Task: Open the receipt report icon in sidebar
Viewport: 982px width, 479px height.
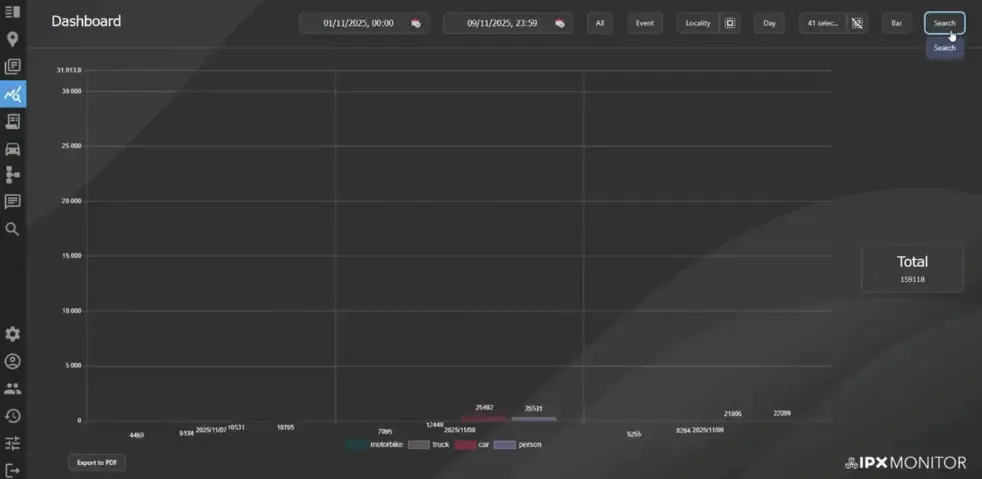Action: point(13,121)
